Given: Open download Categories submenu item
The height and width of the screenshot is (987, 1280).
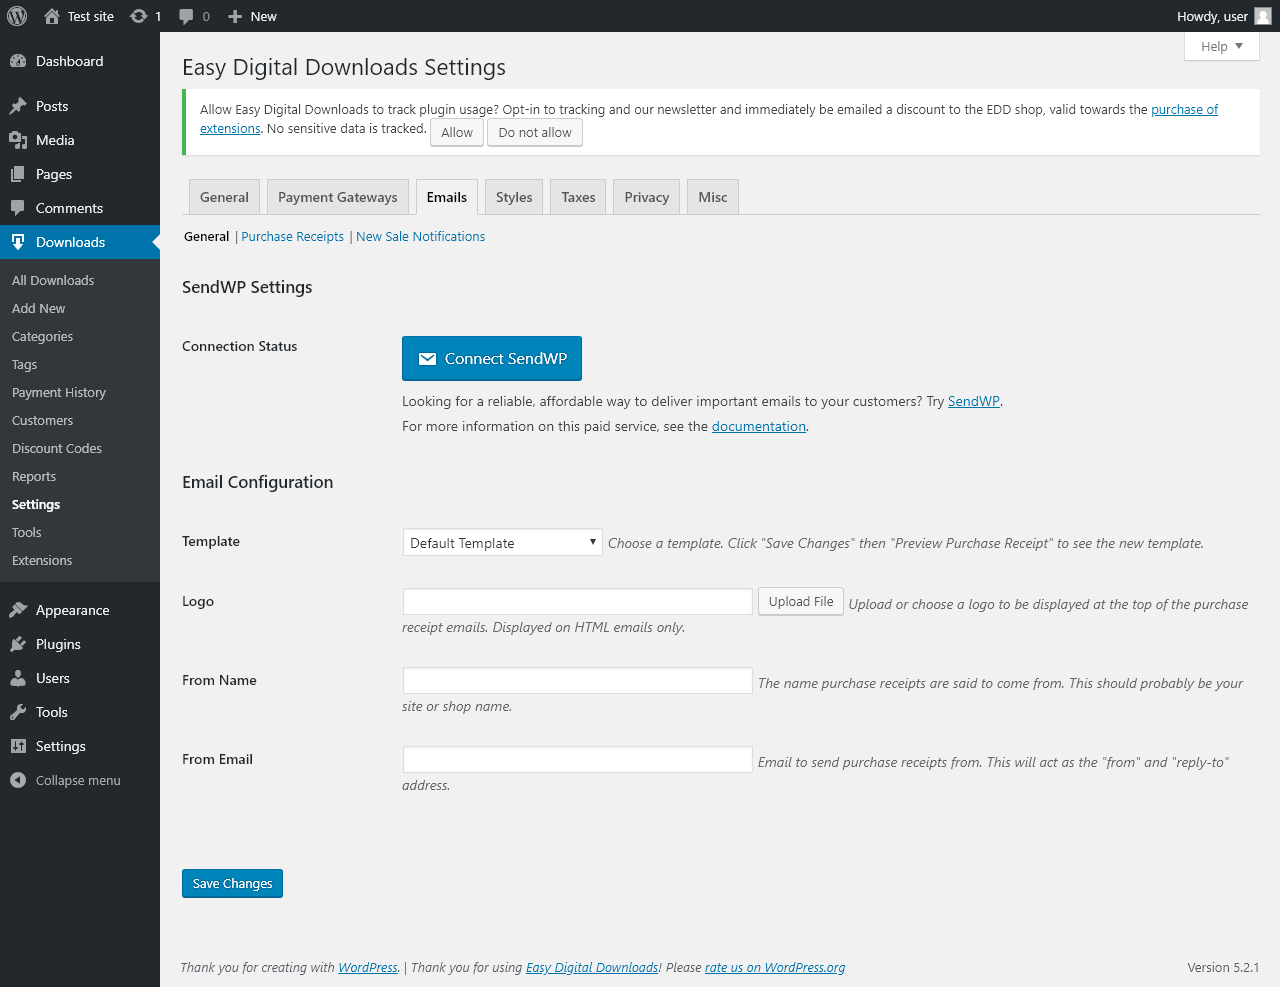Looking at the screenshot, I should pyautogui.click(x=43, y=336).
